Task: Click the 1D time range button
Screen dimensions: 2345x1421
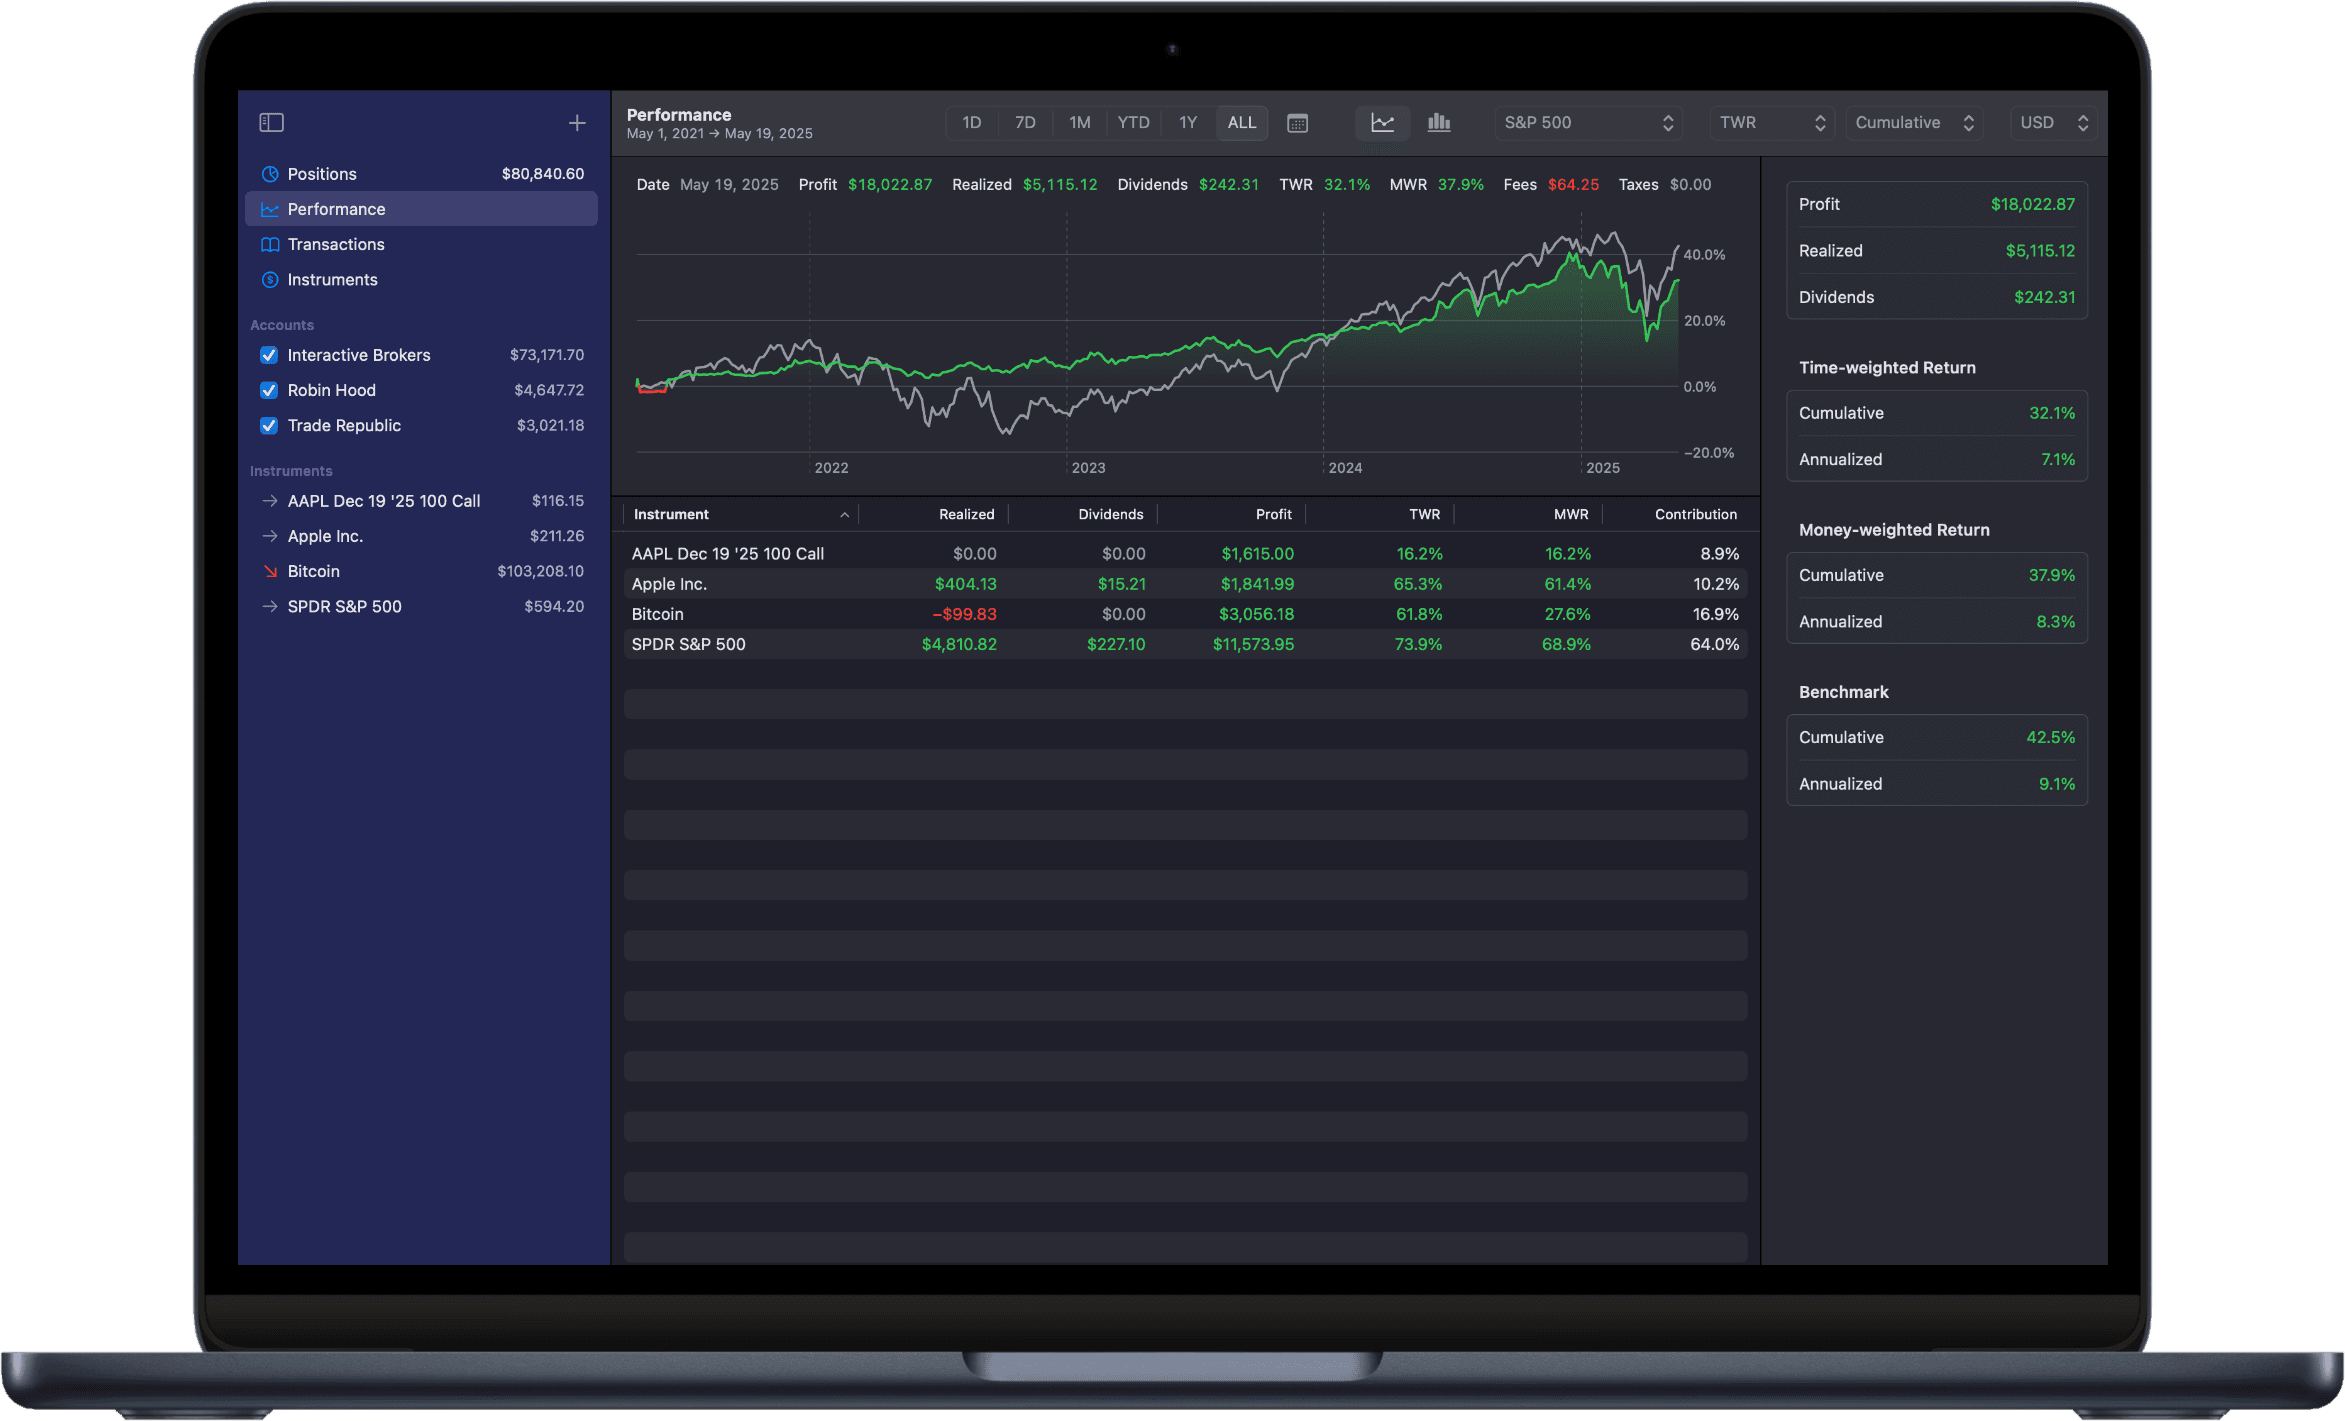Action: point(971,122)
